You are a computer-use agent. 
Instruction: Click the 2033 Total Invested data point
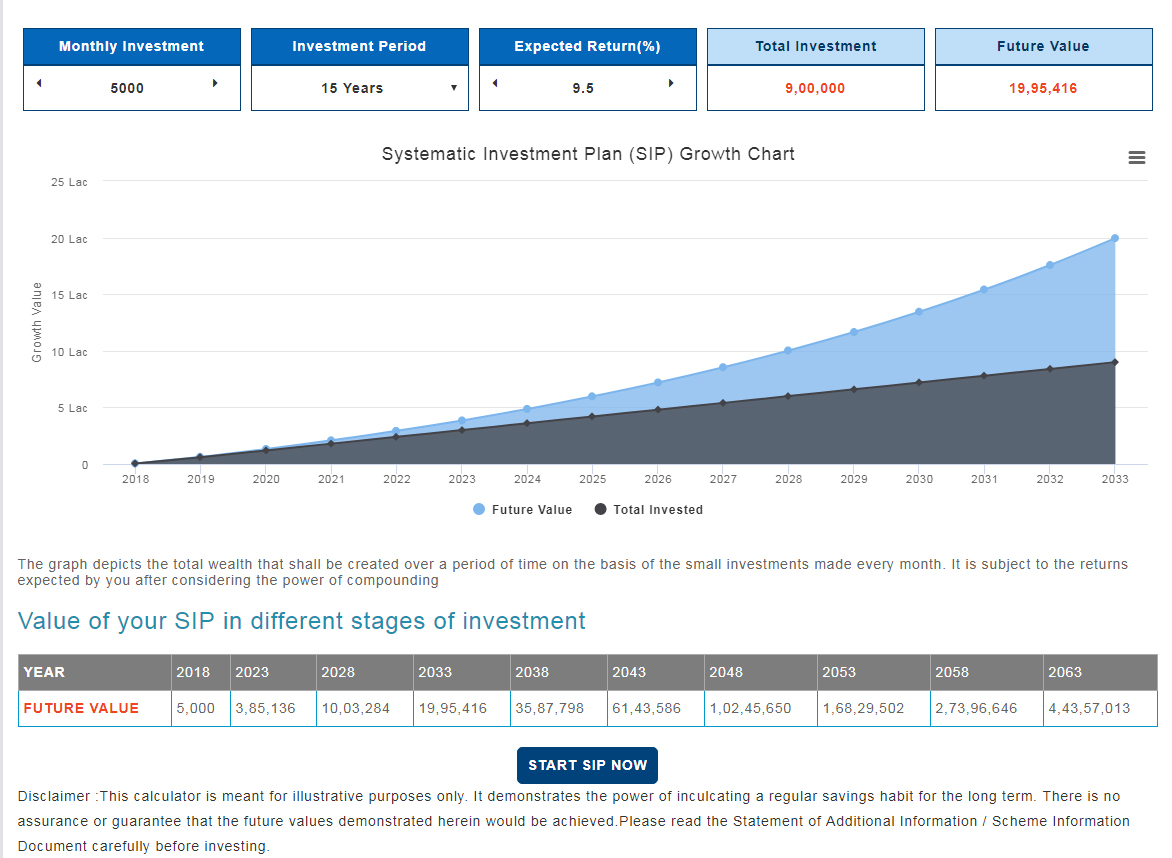pos(1114,362)
